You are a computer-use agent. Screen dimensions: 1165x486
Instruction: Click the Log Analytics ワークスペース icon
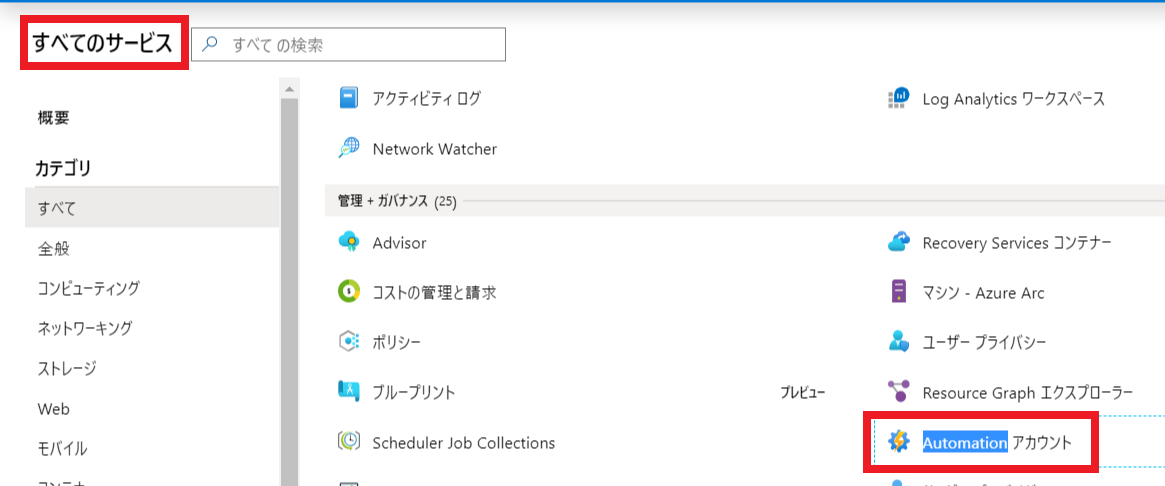[899, 98]
